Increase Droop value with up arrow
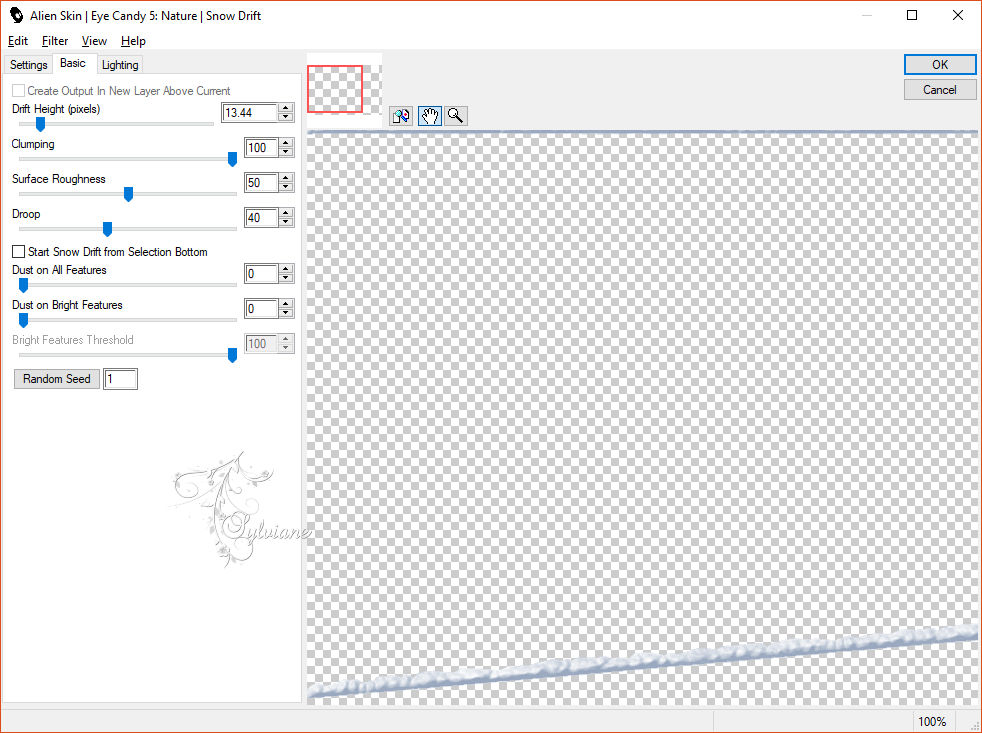 point(286,213)
